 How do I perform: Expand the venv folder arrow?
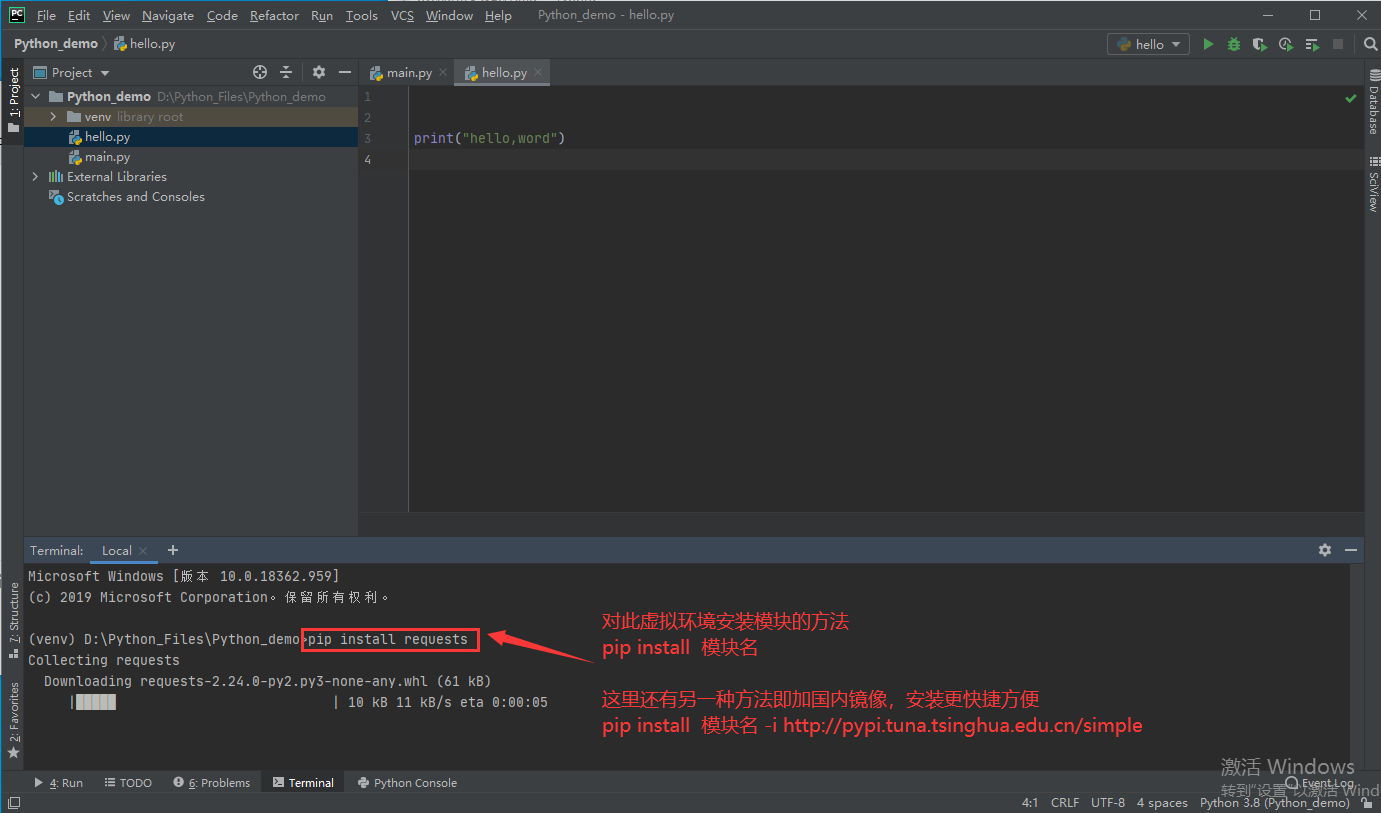click(x=53, y=117)
